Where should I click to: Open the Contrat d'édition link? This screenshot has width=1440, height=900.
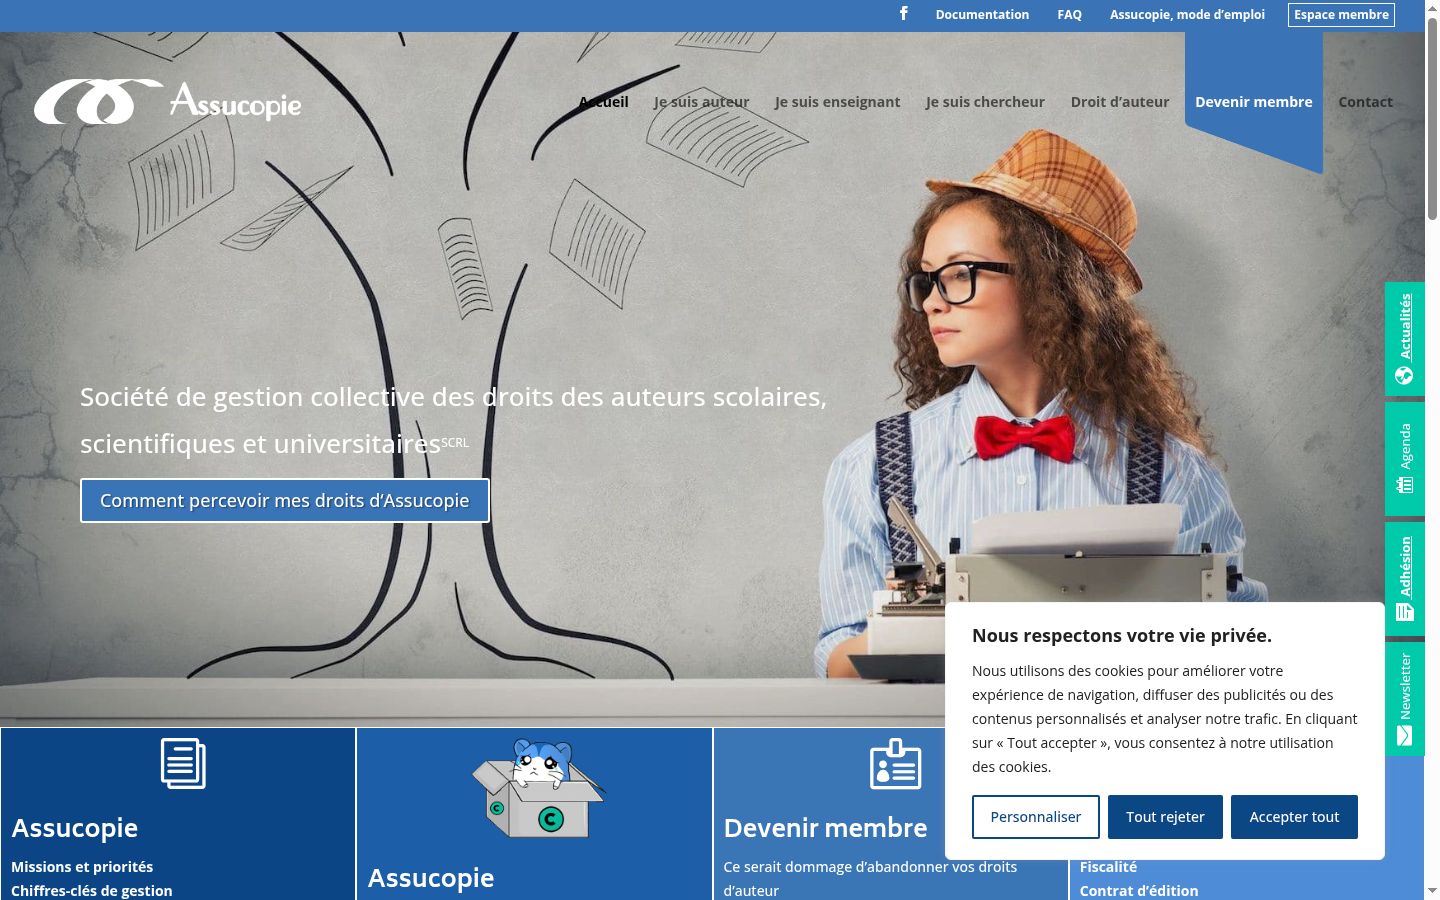pyautogui.click(x=1139, y=890)
